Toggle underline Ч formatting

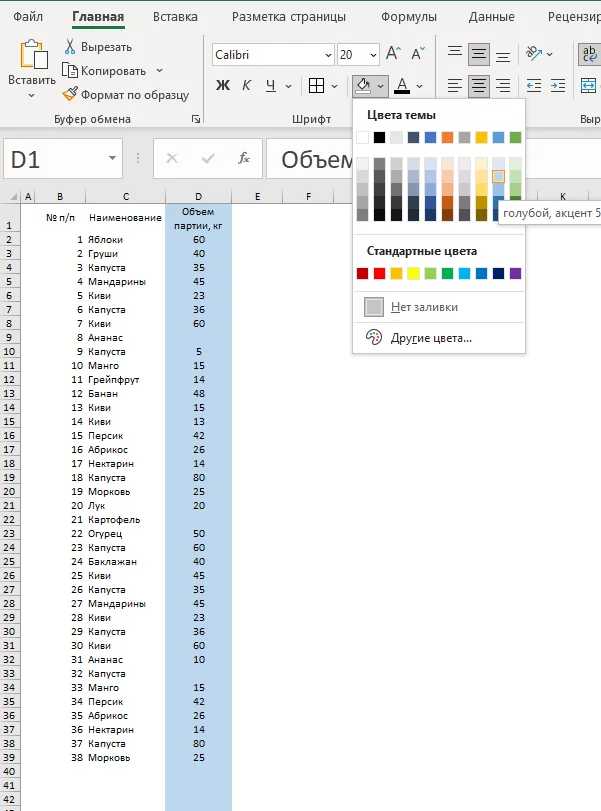click(x=271, y=85)
